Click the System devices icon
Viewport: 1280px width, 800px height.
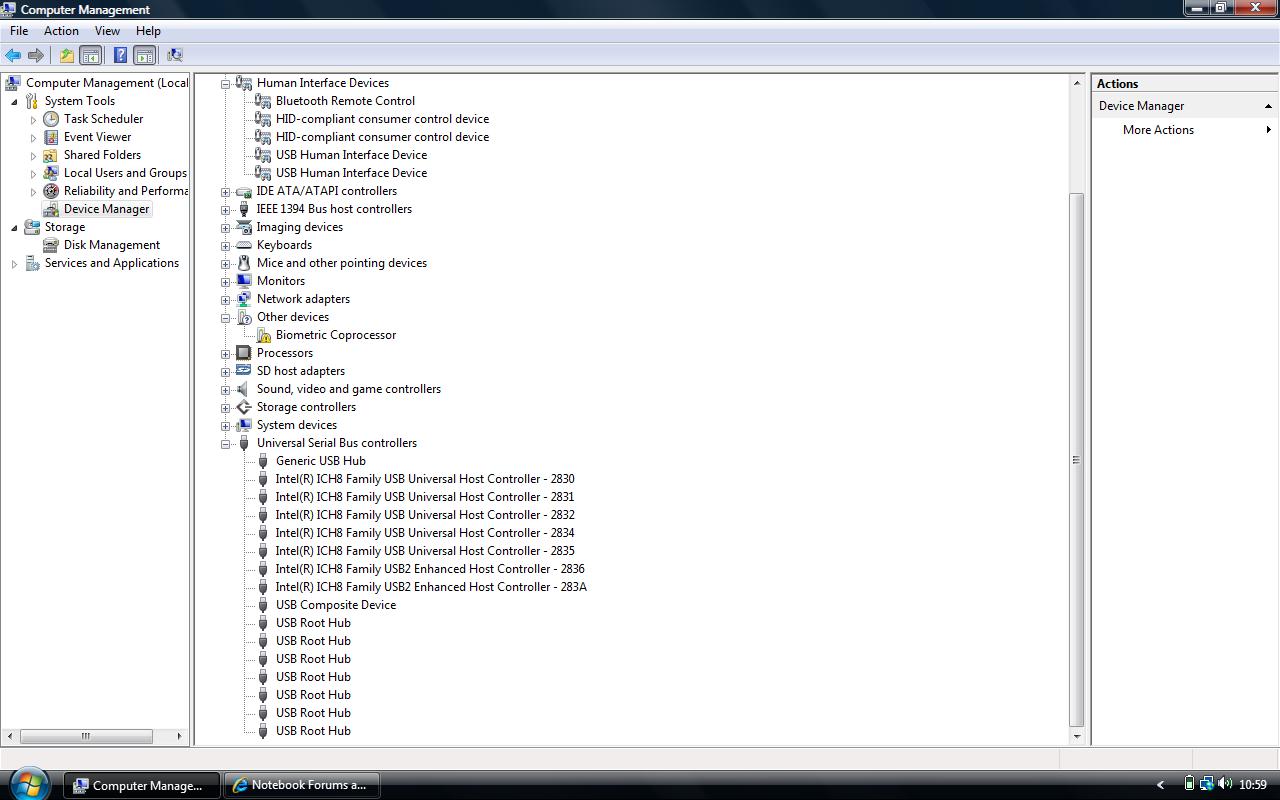point(244,425)
